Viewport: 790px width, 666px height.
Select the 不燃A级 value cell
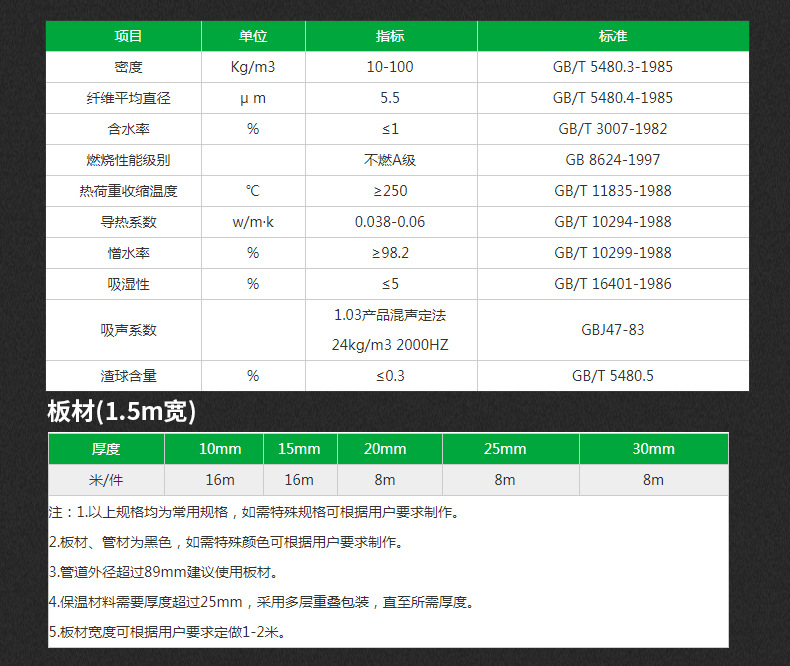(x=389, y=160)
